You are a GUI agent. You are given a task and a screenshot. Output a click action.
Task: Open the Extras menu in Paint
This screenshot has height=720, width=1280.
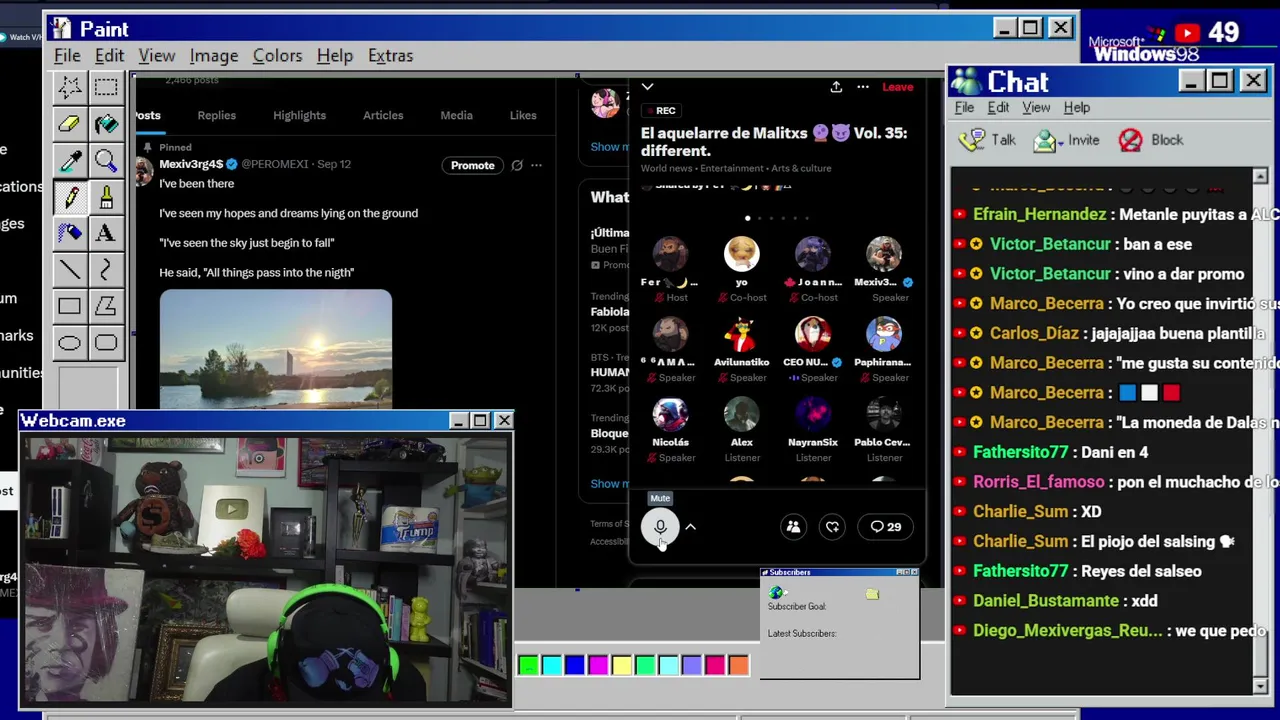[x=390, y=56]
